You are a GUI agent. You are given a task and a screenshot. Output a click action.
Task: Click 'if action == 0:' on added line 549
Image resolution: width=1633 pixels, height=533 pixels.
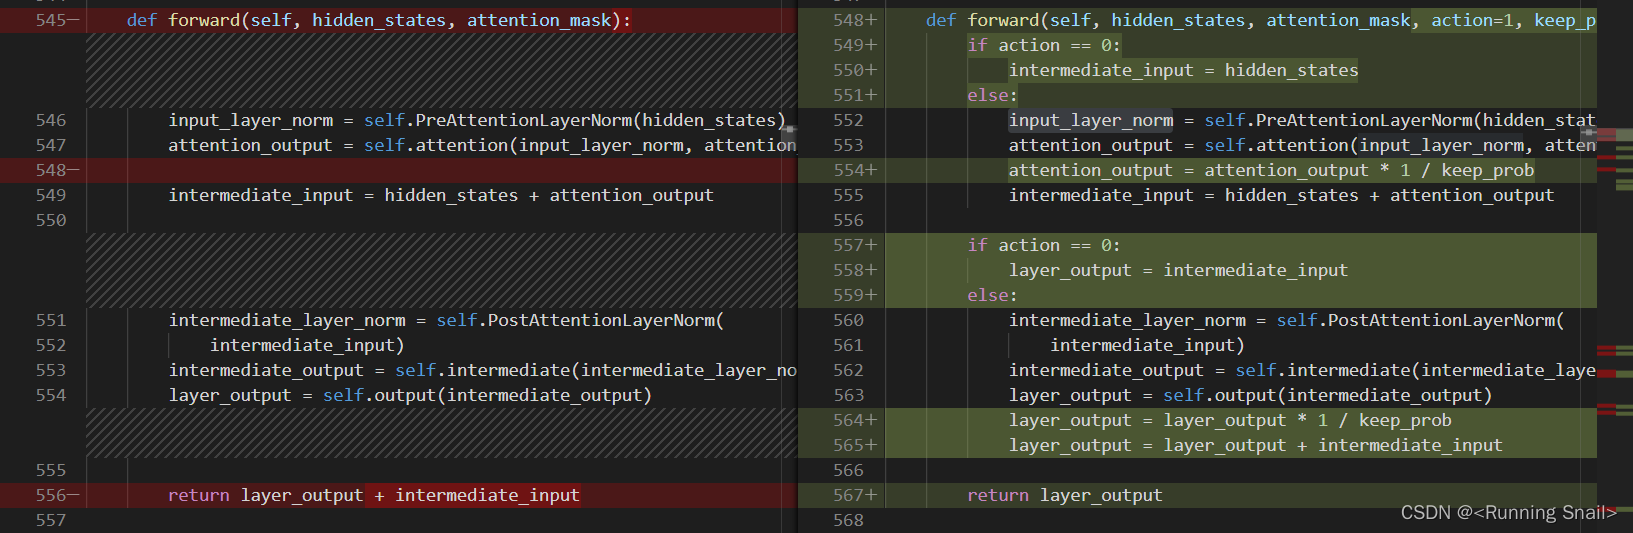(x=1044, y=45)
